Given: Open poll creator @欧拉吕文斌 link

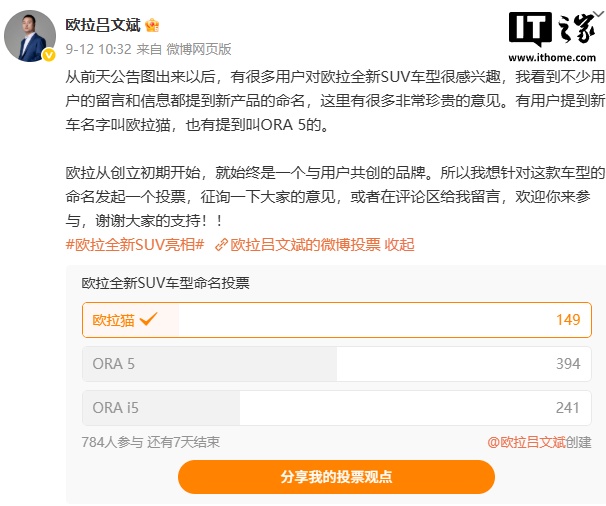Looking at the screenshot, I should click(526, 441).
